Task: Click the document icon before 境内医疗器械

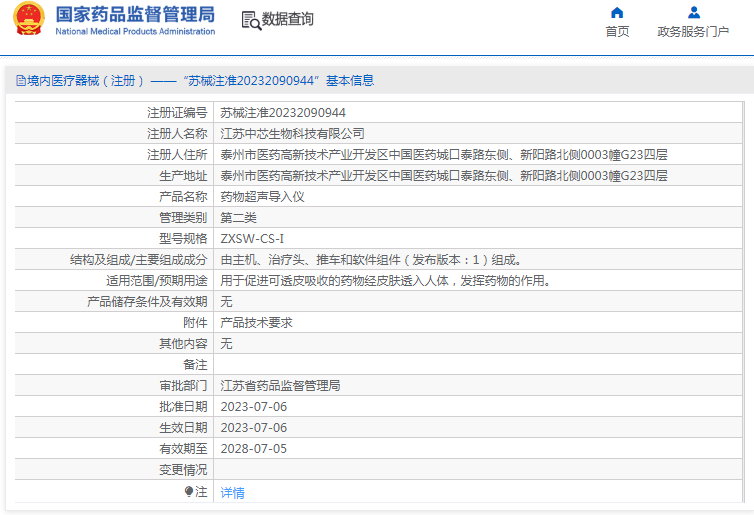Action: (x=21, y=80)
